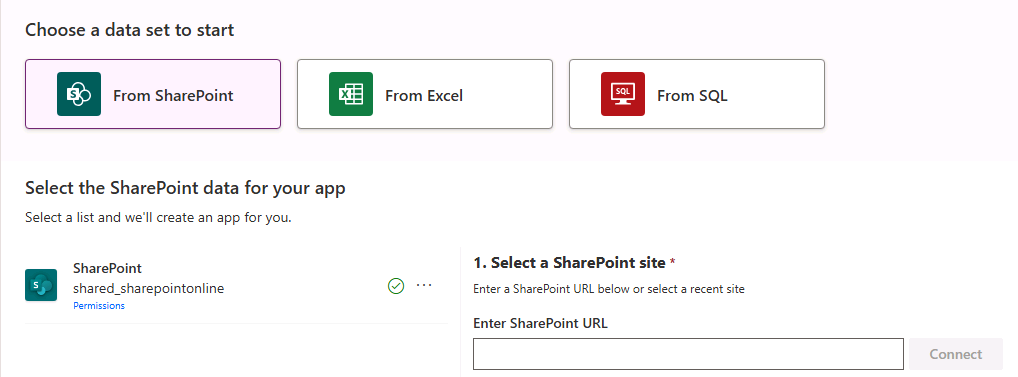Click the red SQL database icon
The width and height of the screenshot is (1018, 377).
point(623,94)
